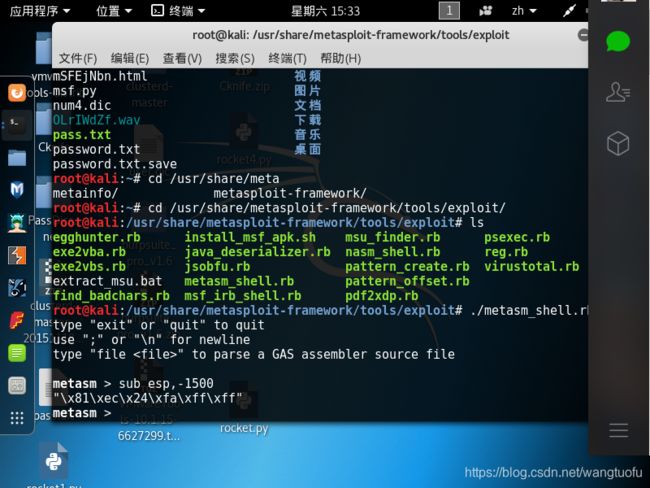Viewport: 650px width, 488px height.
Task: Open the 应用程序 applications menu
Action: (40, 11)
